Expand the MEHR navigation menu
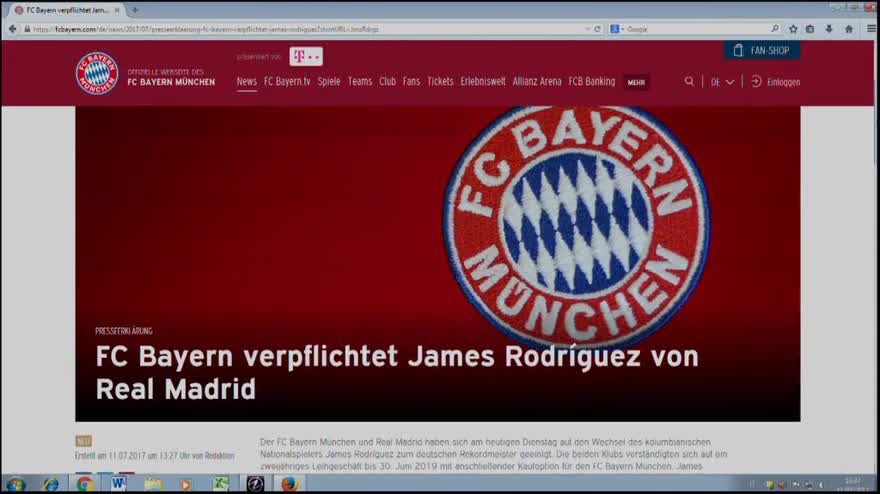Image resolution: width=880 pixels, height=494 pixels. point(636,82)
